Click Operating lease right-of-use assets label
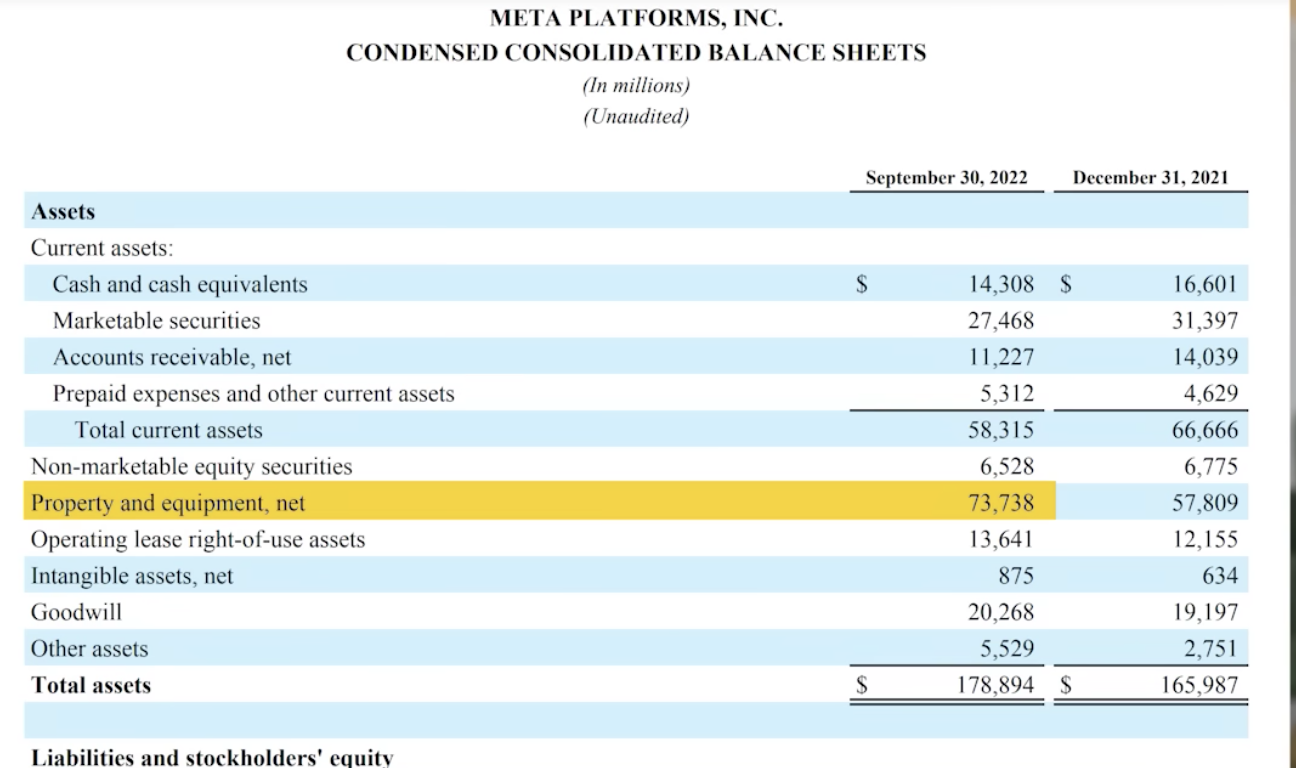Image resolution: width=1296 pixels, height=768 pixels. tap(198, 540)
